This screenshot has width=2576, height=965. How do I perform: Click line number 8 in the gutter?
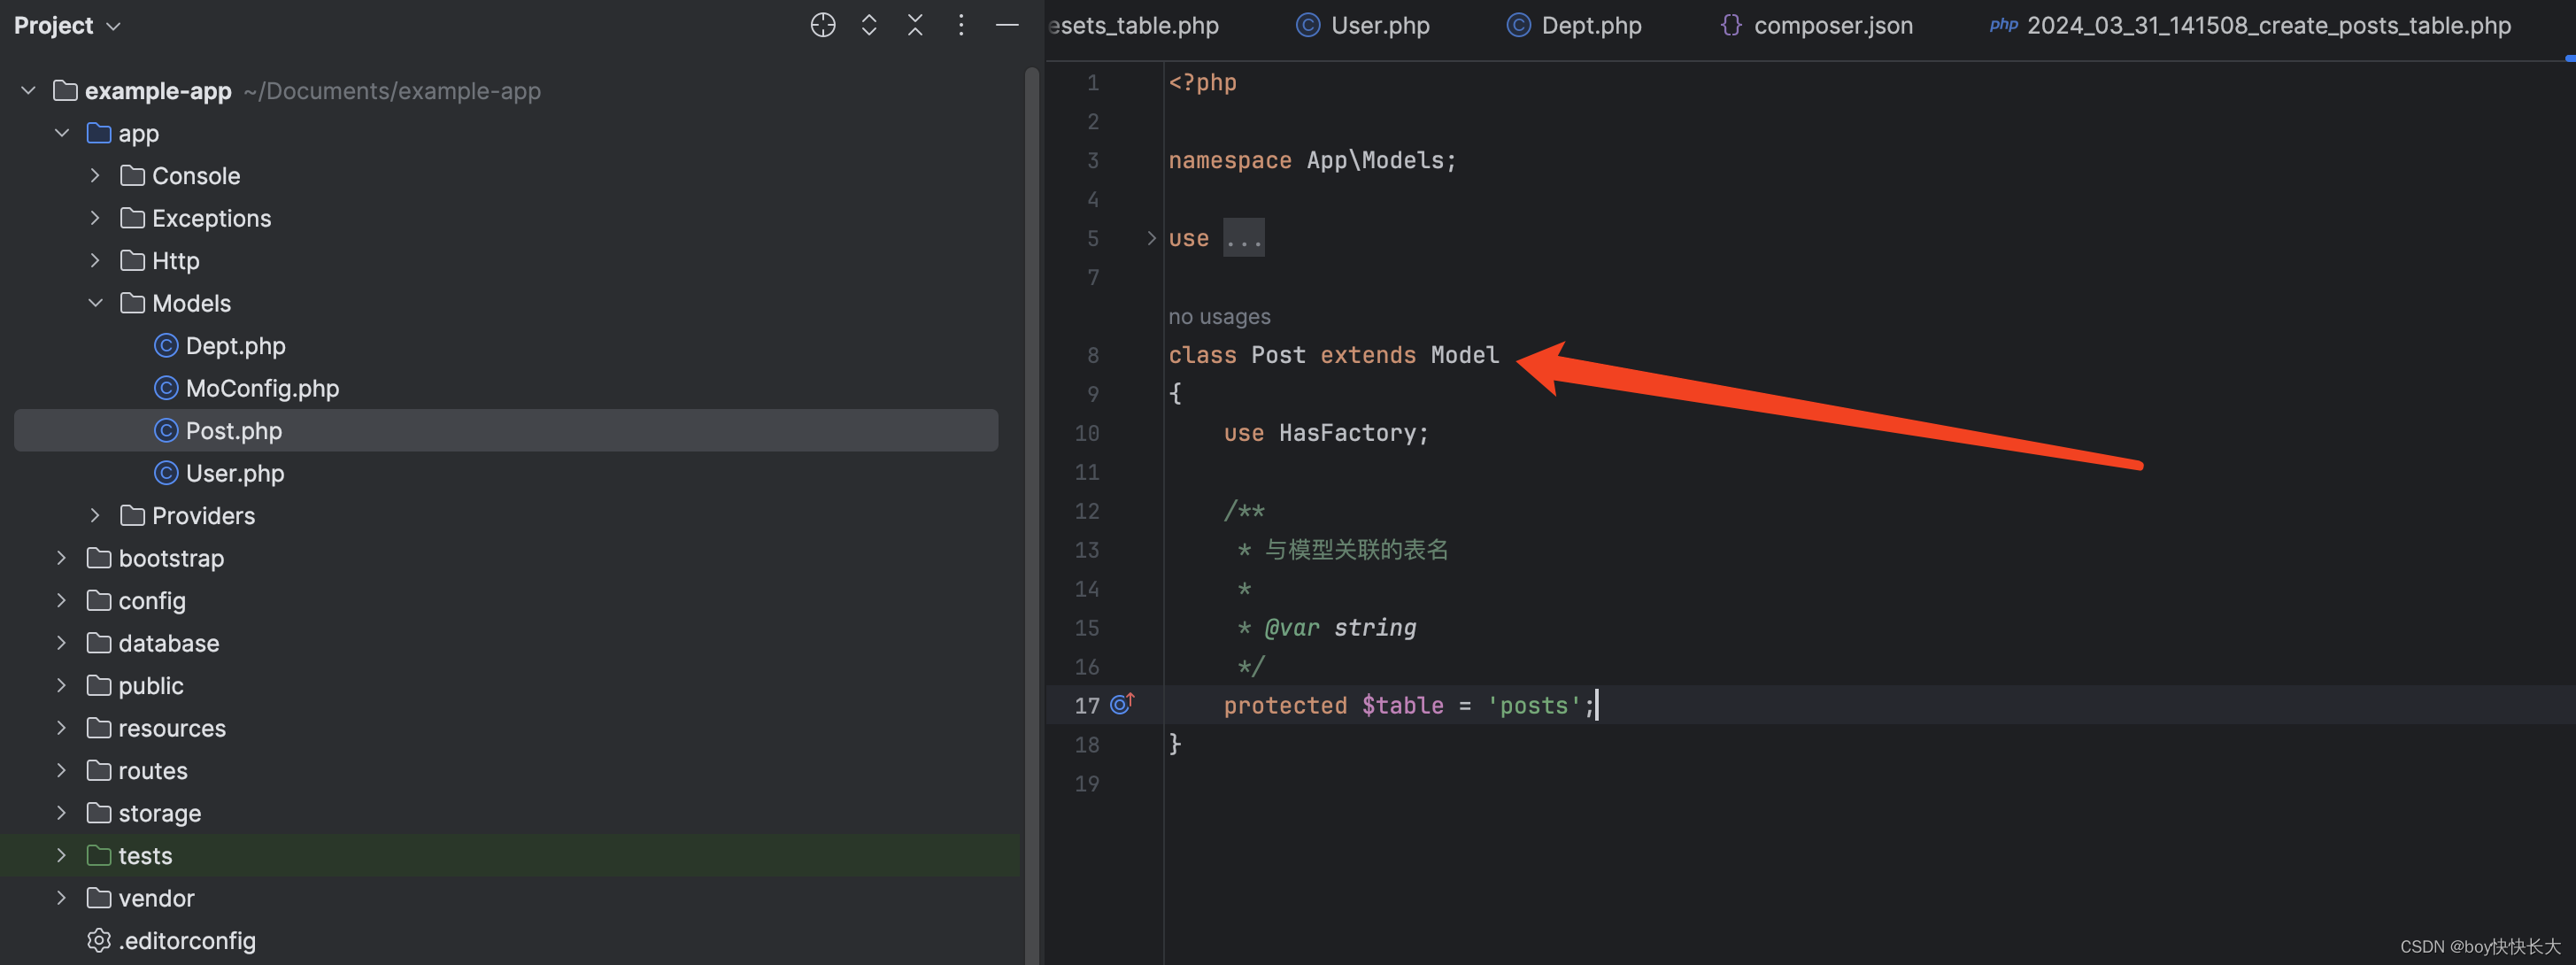coord(1092,355)
